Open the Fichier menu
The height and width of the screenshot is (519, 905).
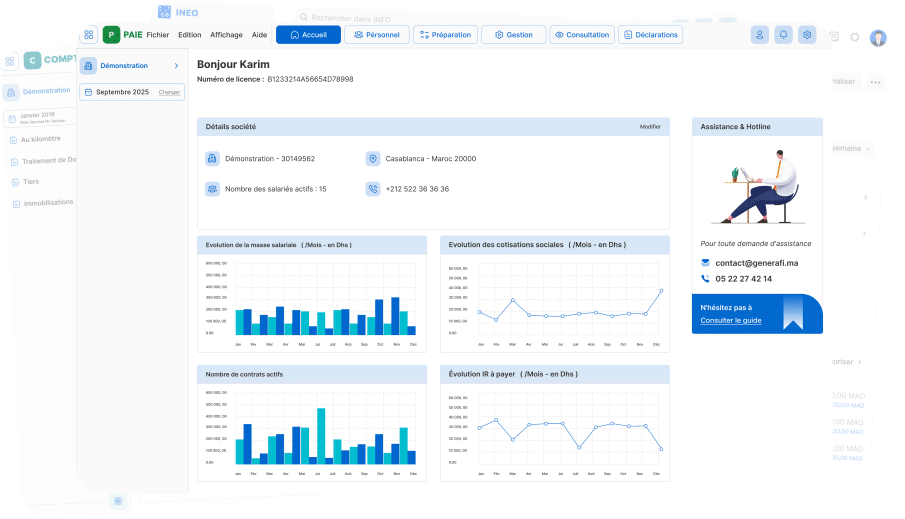click(158, 35)
